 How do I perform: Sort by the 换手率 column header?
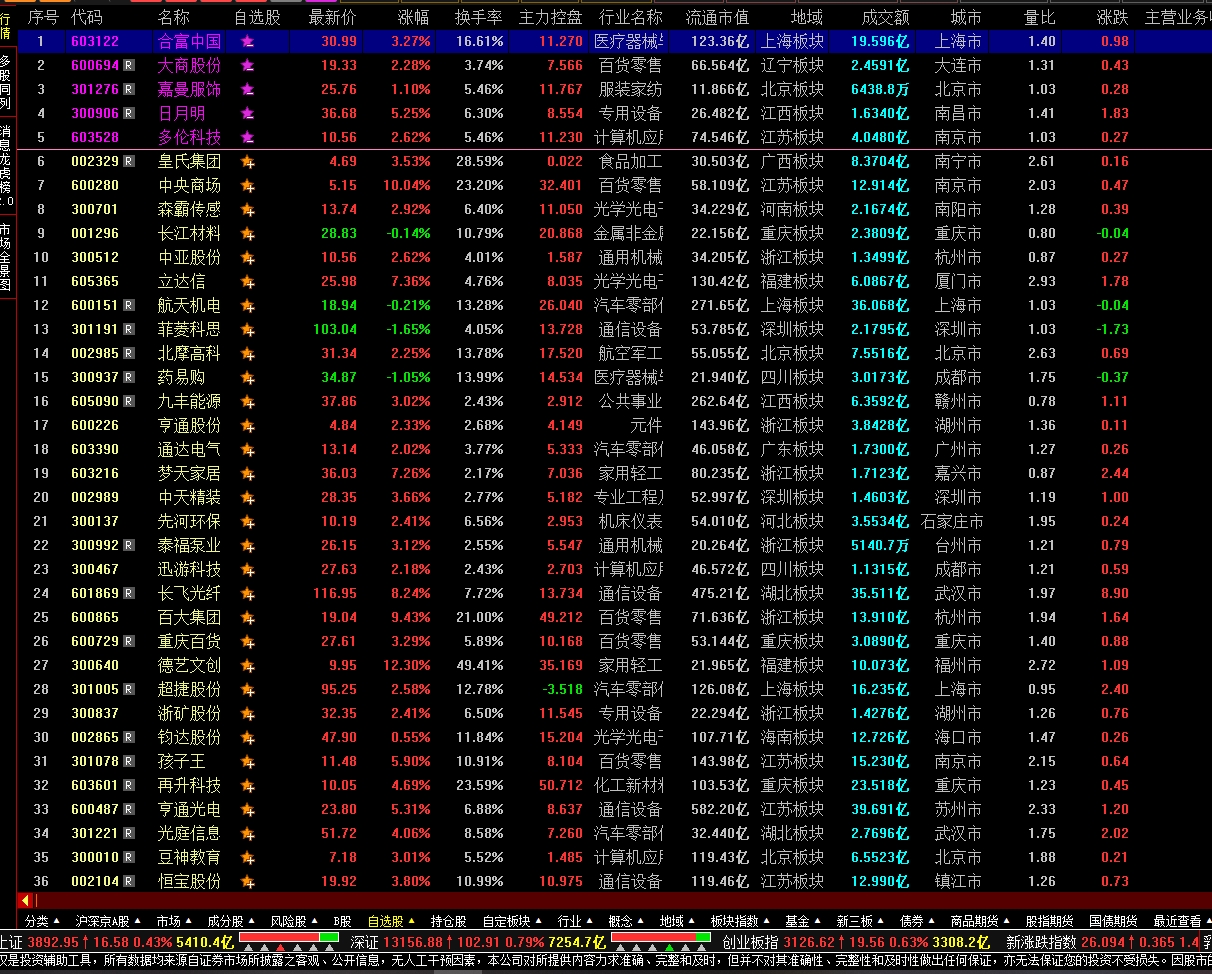click(x=478, y=17)
